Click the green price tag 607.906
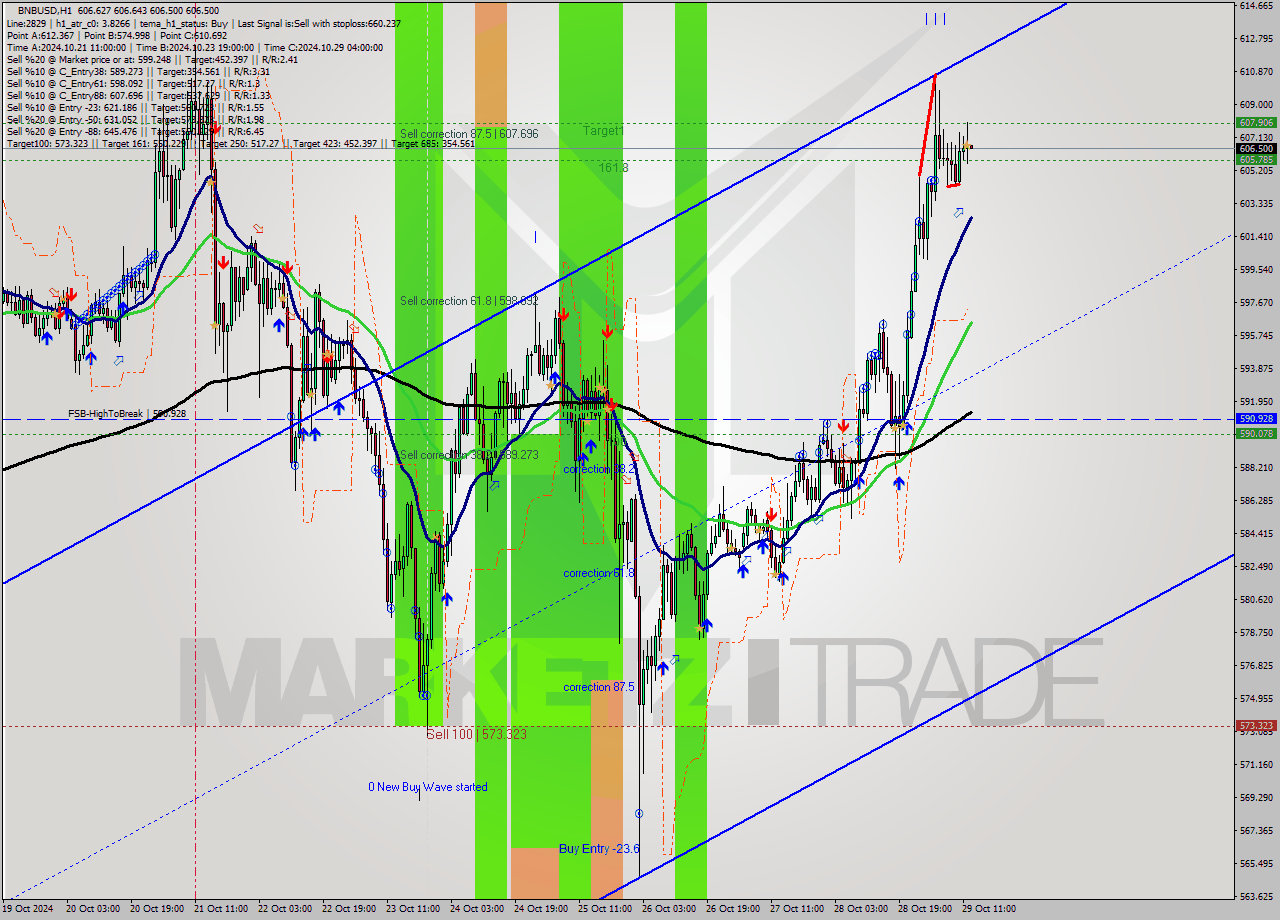Viewport: 1280px width, 920px height. click(1256, 123)
